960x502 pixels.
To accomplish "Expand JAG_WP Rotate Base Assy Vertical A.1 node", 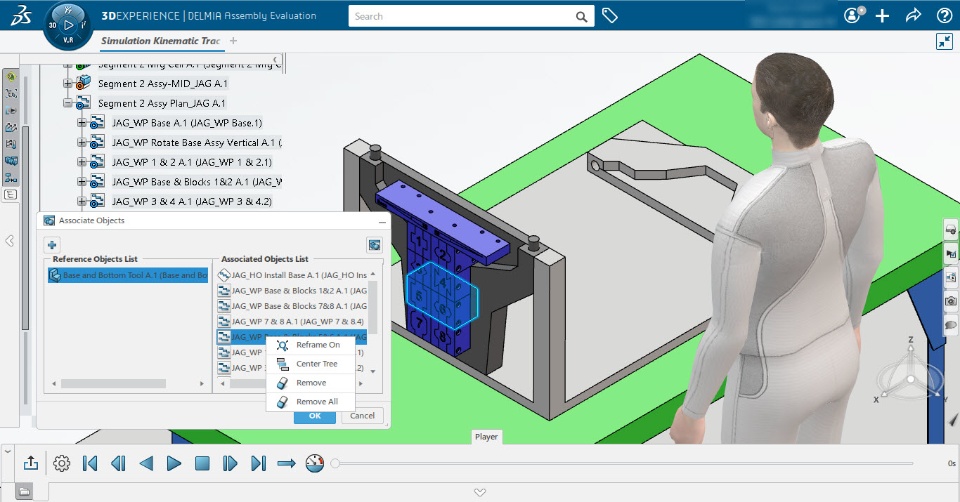I will [81, 142].
